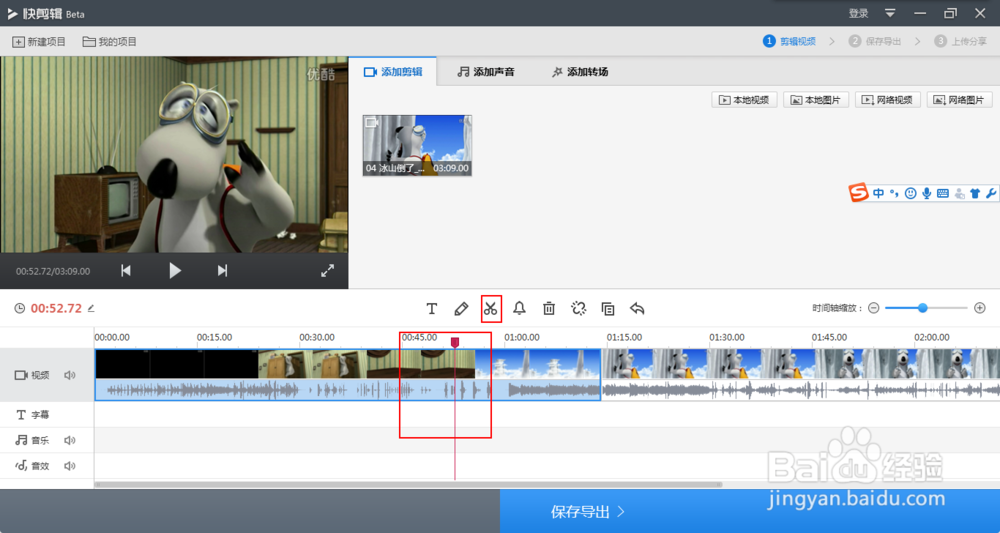Open the pencil edit tool
1000x533 pixels.
point(461,309)
